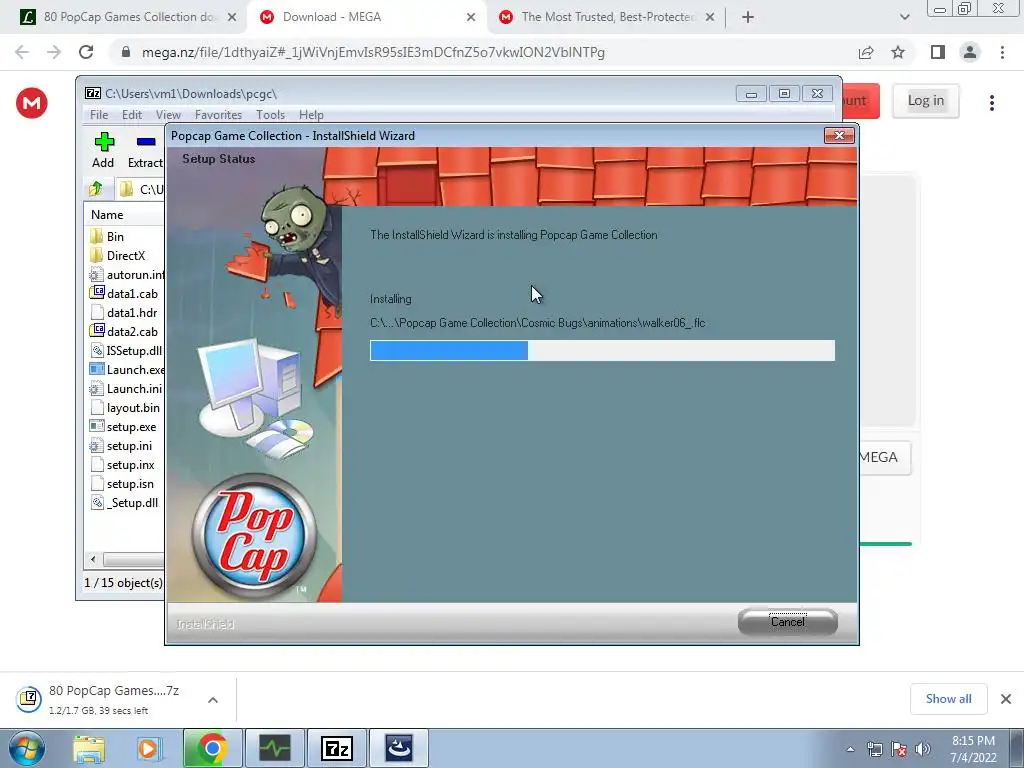This screenshot has width=1024, height=768.
Task: Click the InstallShield taskbar button
Action: [x=399, y=748]
